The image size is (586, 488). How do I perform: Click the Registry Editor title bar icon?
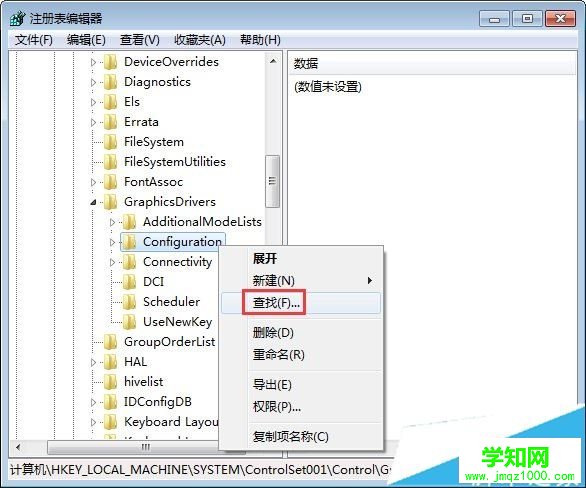[18, 18]
